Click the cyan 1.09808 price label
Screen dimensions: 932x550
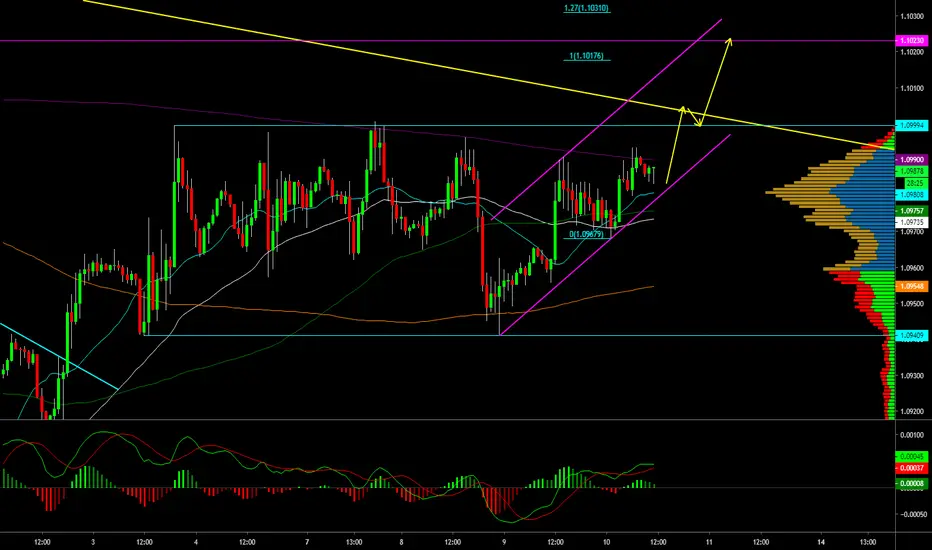911,194
